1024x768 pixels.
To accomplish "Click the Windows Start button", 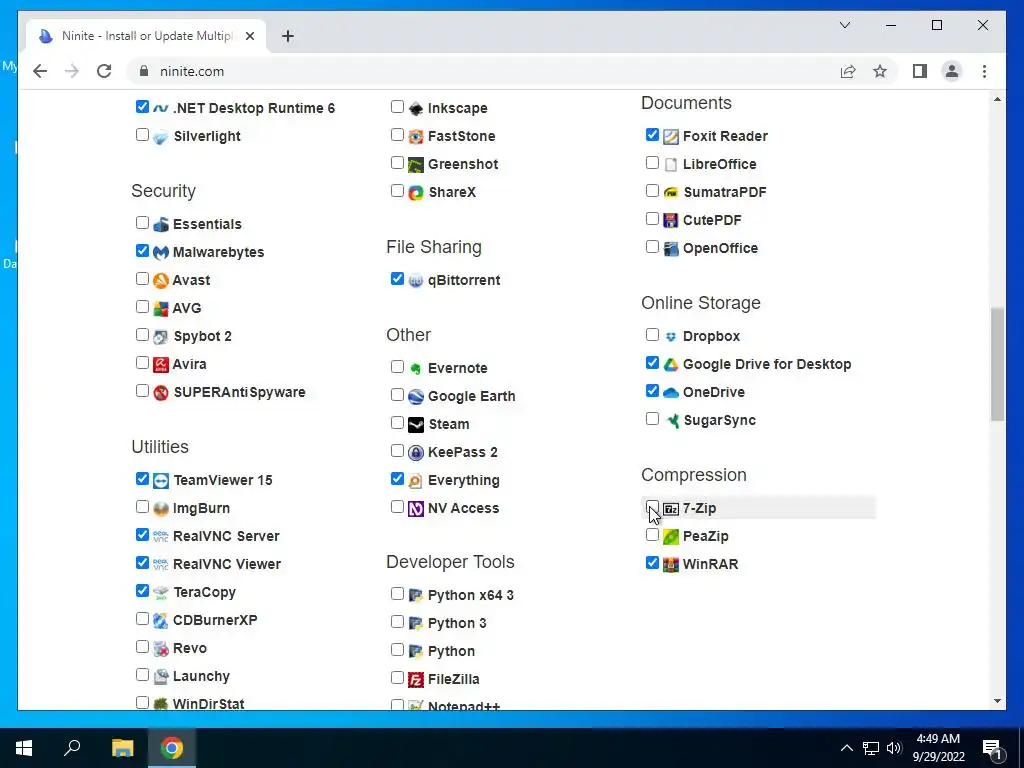I will coord(24,748).
